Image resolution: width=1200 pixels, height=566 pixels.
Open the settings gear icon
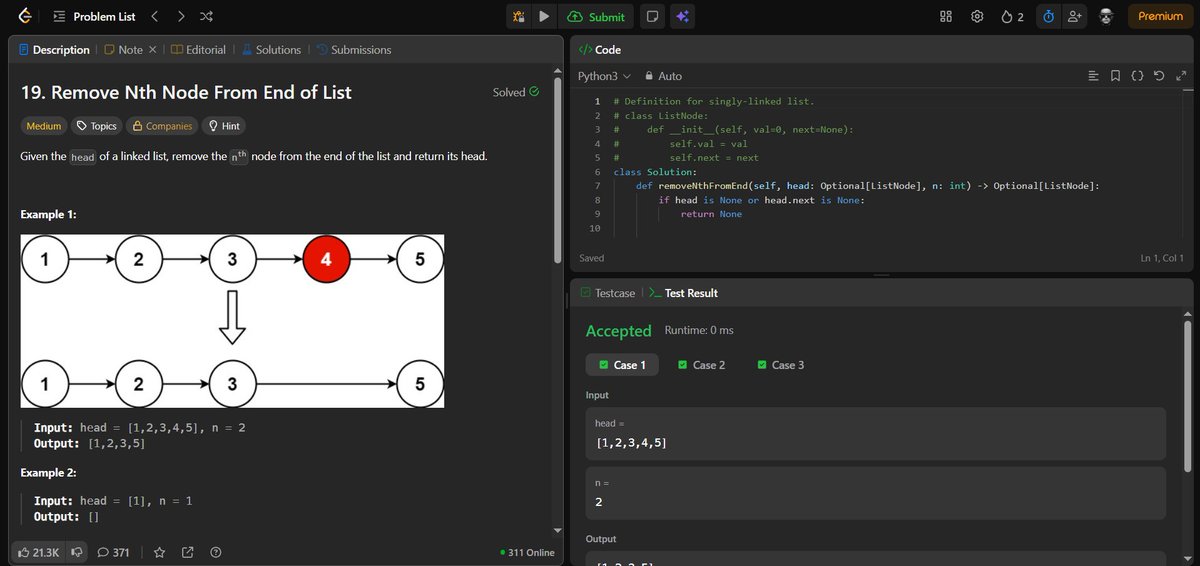(977, 17)
